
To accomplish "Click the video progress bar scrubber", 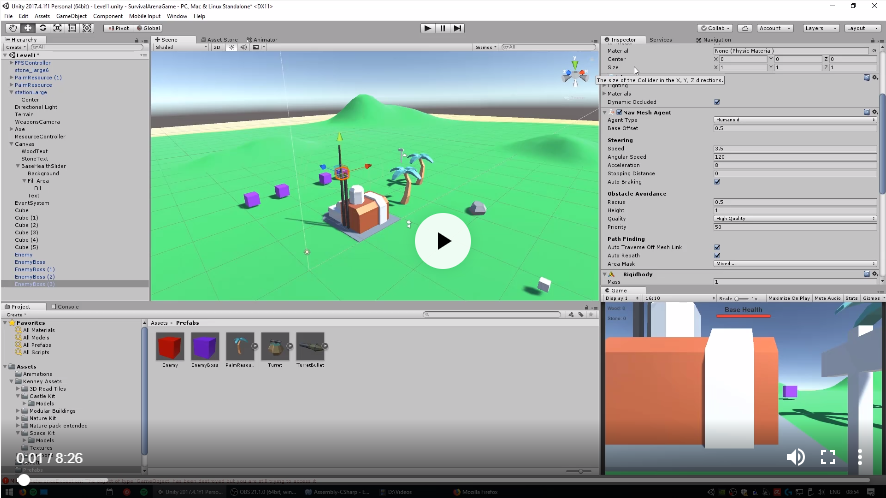I will (x=22, y=480).
